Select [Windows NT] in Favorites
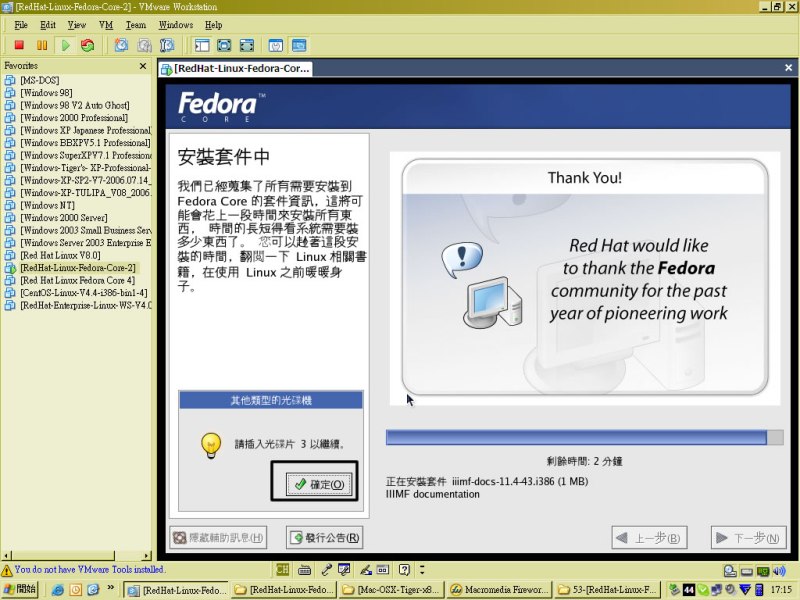Viewport: 800px width, 600px height. (47, 205)
